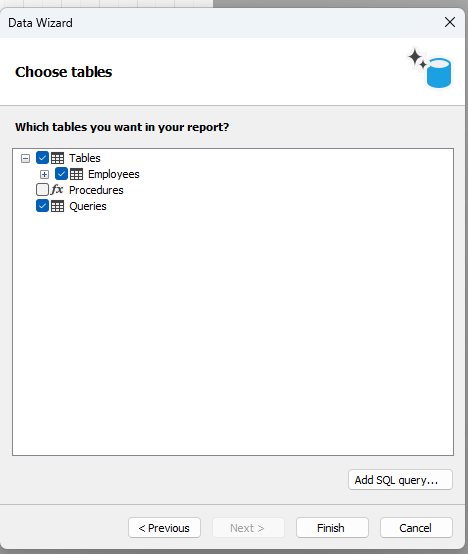Click the Tables node grid icon
468x554 pixels.
pos(57,158)
